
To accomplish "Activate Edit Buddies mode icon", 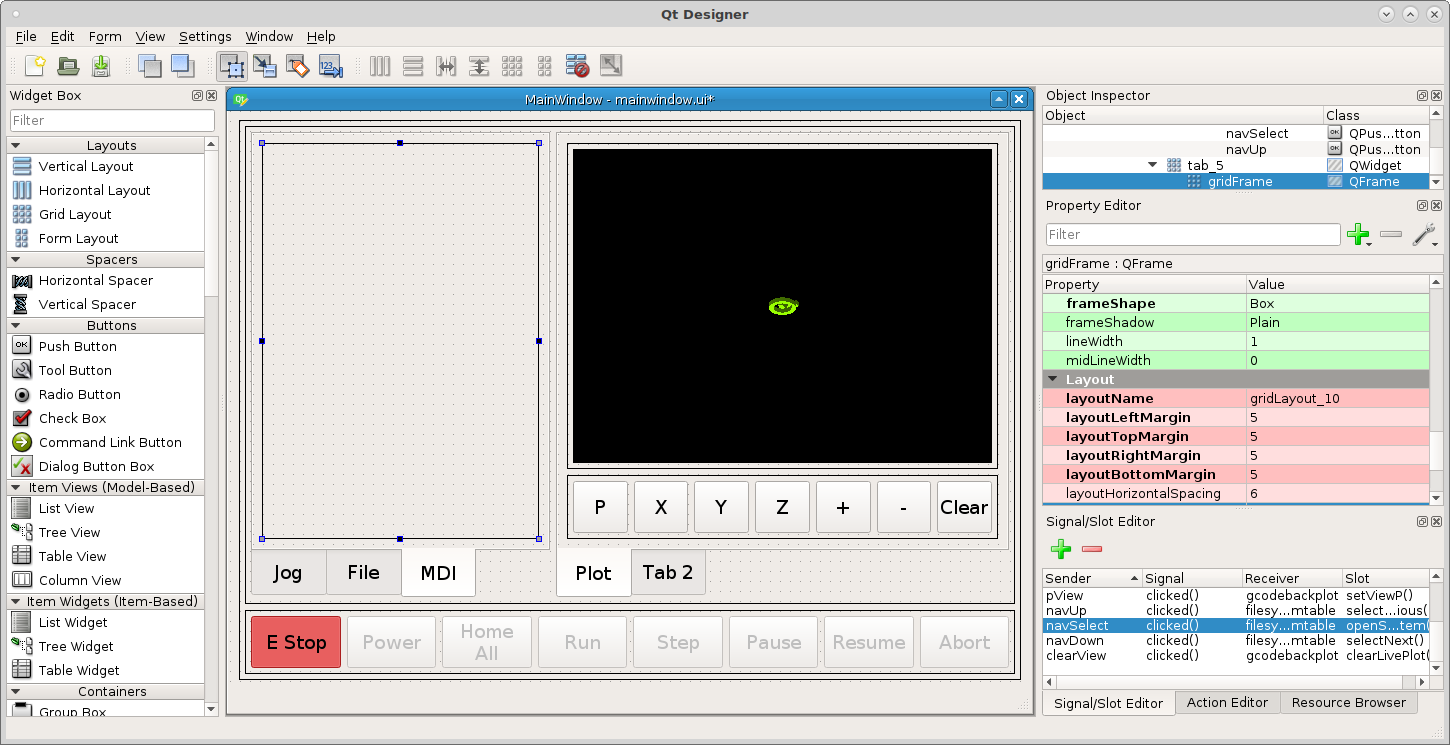I will (298, 66).
